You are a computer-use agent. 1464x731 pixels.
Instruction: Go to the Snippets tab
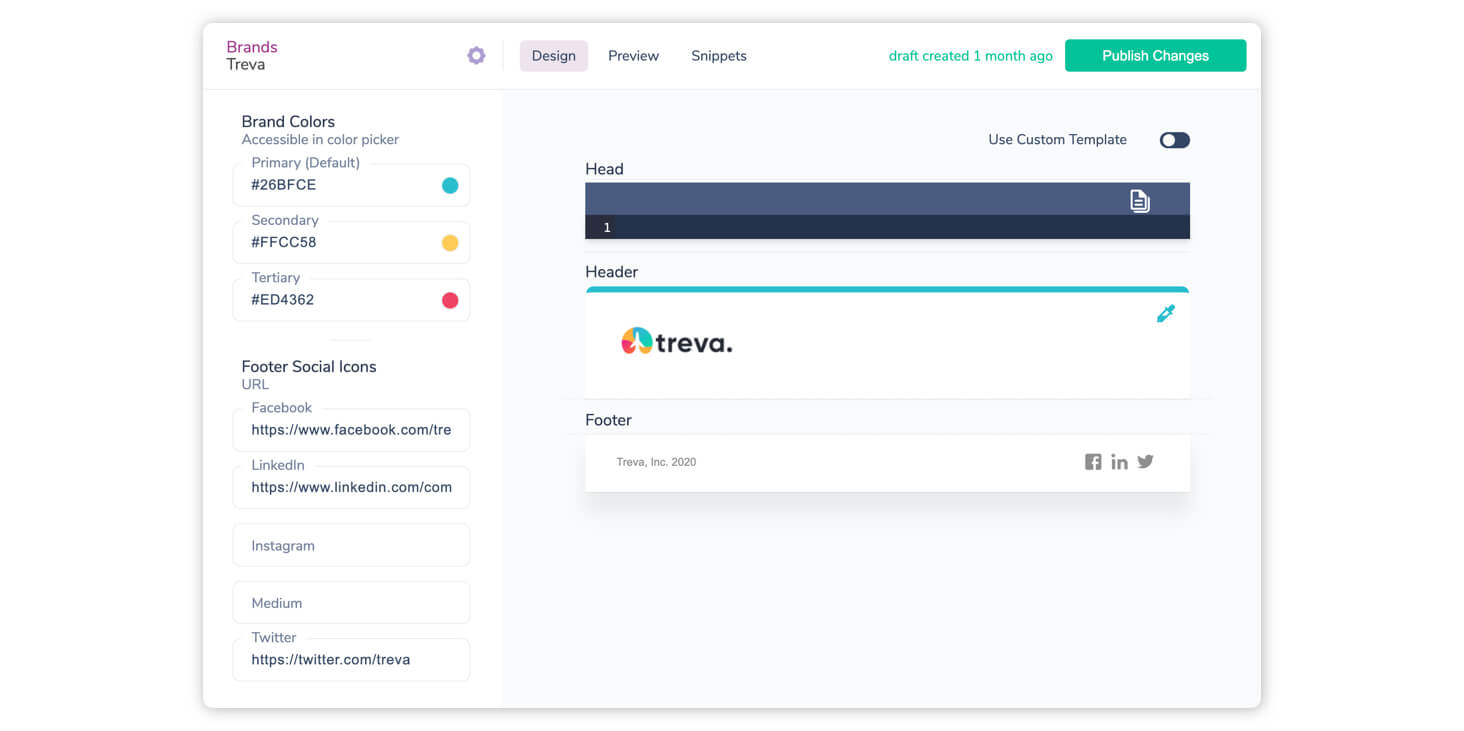pos(718,56)
